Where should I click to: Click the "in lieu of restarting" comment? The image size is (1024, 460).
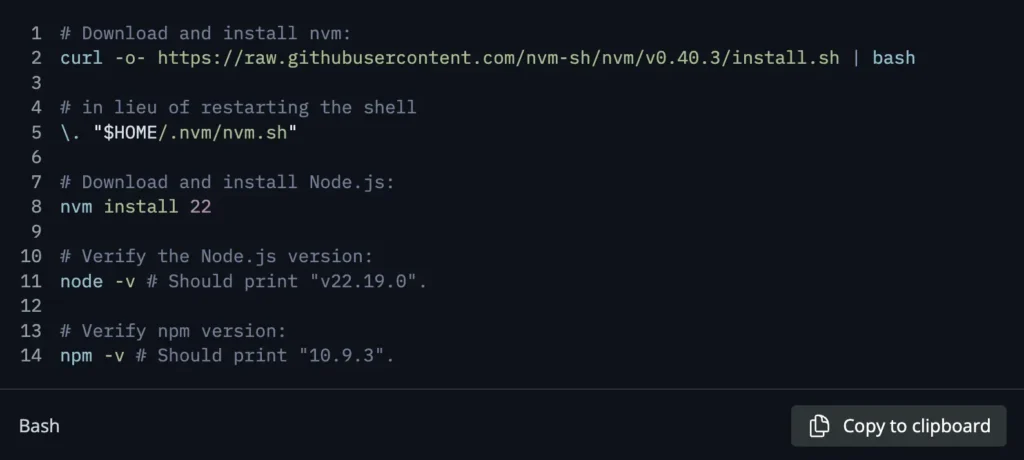[238, 107]
